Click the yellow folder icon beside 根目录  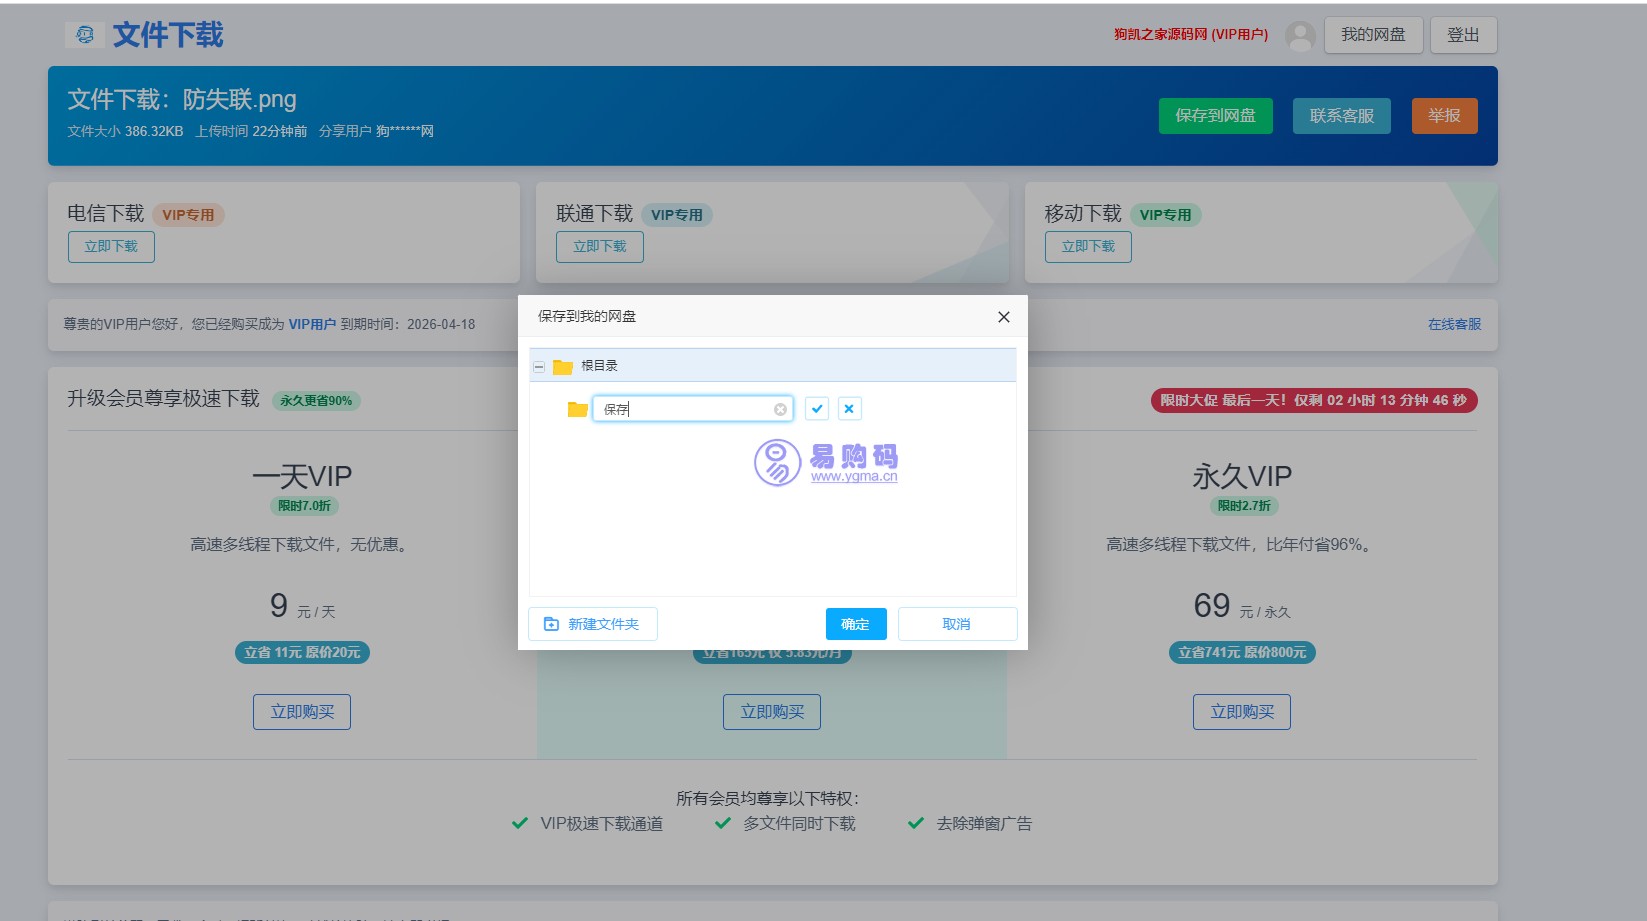pyautogui.click(x=562, y=365)
